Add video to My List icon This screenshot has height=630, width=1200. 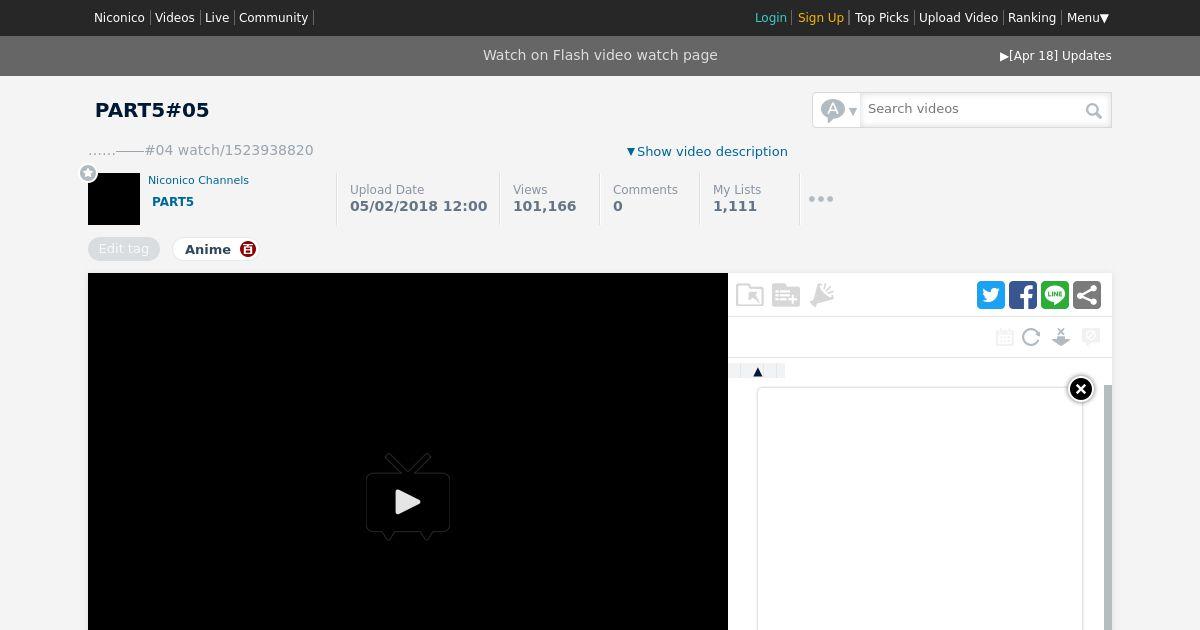[x=786, y=295]
